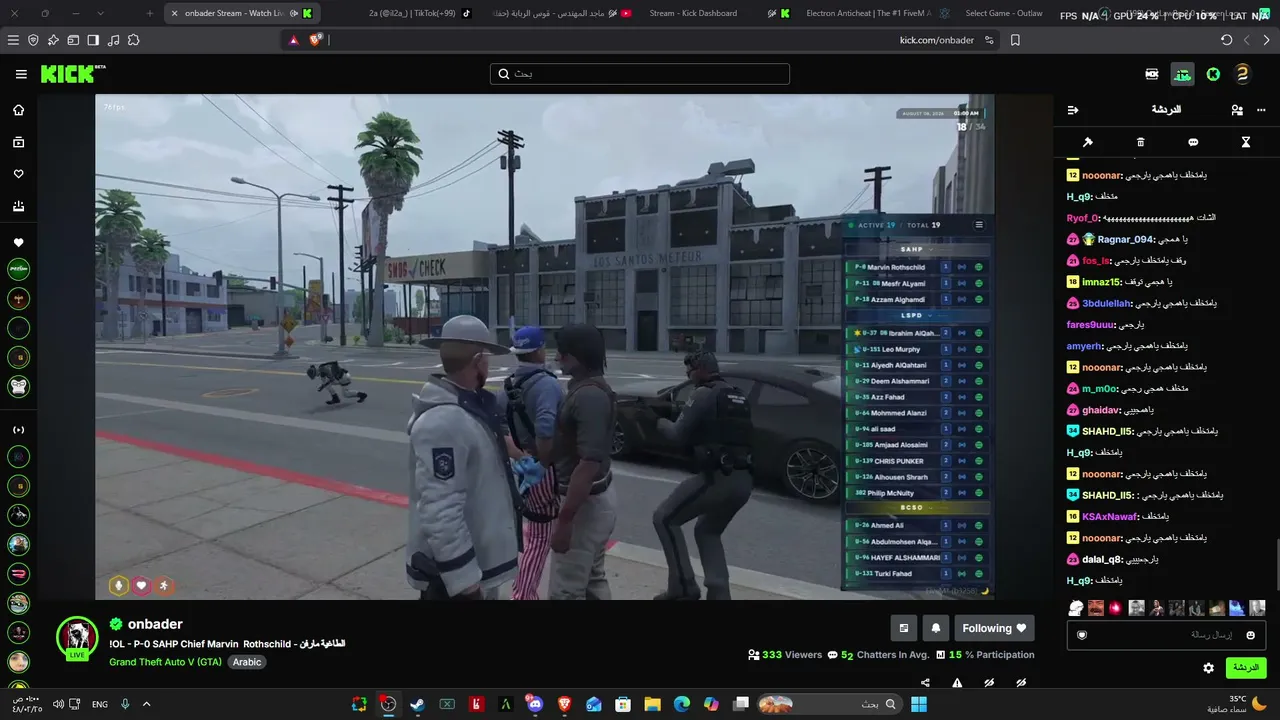Open Discord from the taskbar

click(x=534, y=704)
